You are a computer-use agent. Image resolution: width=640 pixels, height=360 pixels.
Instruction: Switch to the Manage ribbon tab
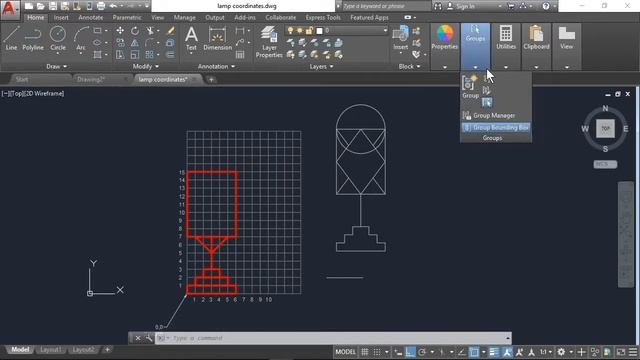point(184,18)
